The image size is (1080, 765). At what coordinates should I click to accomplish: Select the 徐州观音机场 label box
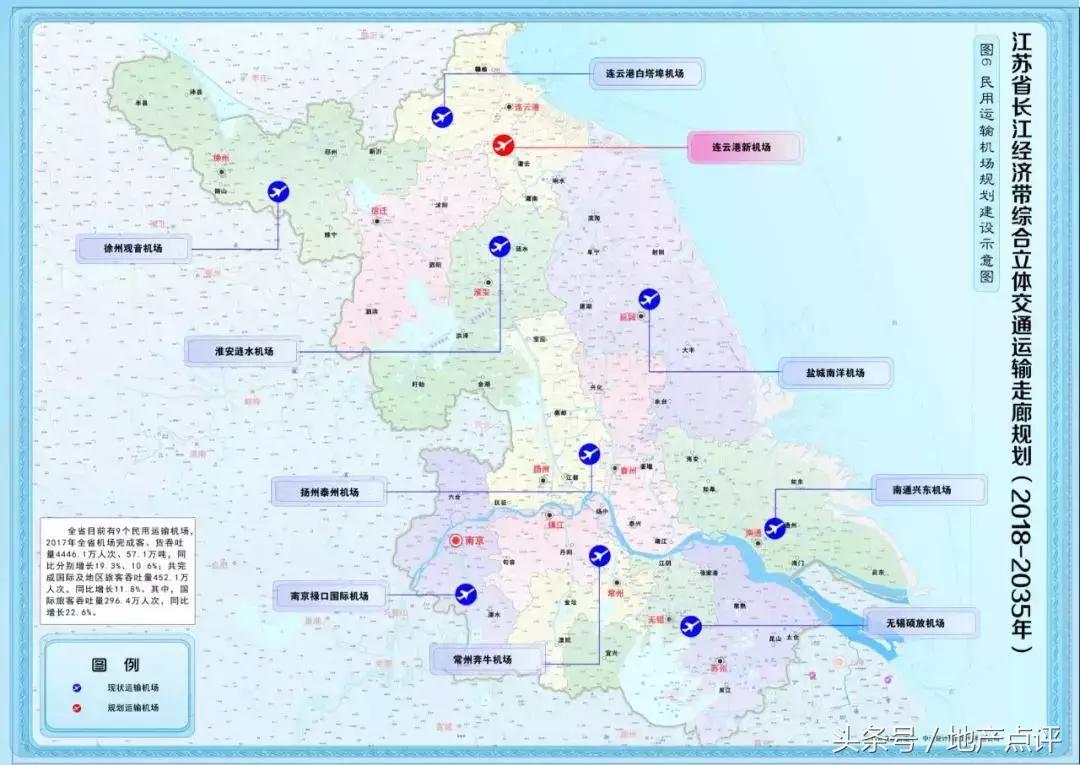click(133, 248)
